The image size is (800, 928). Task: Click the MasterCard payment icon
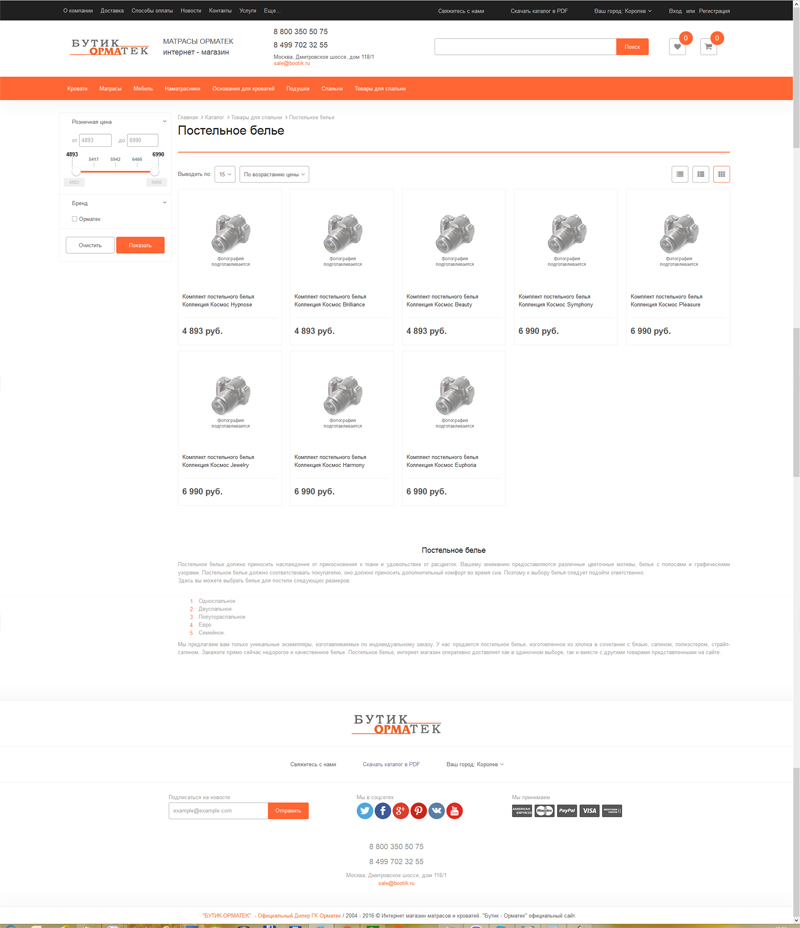pyautogui.click(x=544, y=811)
